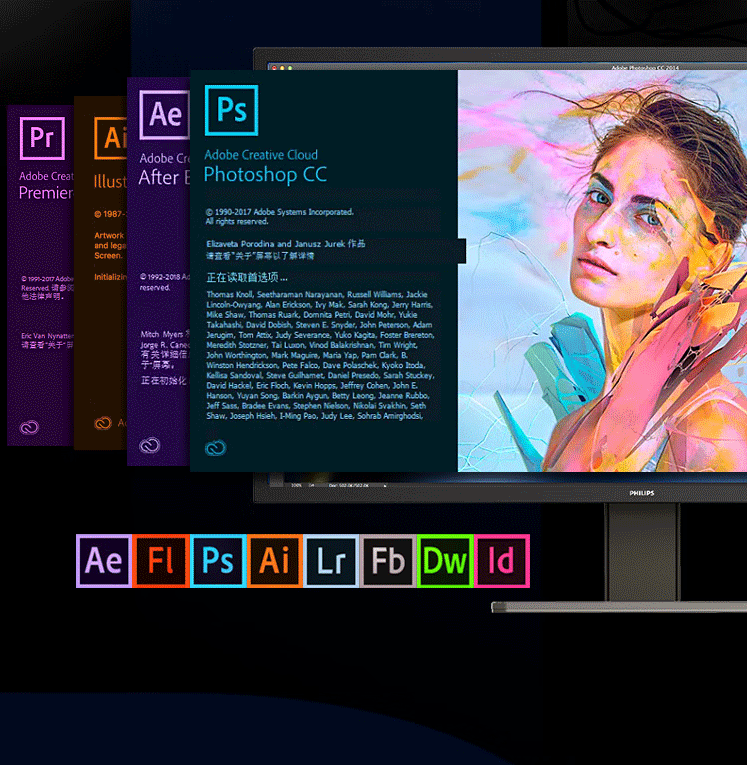
Task: Click the painted woman portrait artwork
Action: [x=602, y=271]
